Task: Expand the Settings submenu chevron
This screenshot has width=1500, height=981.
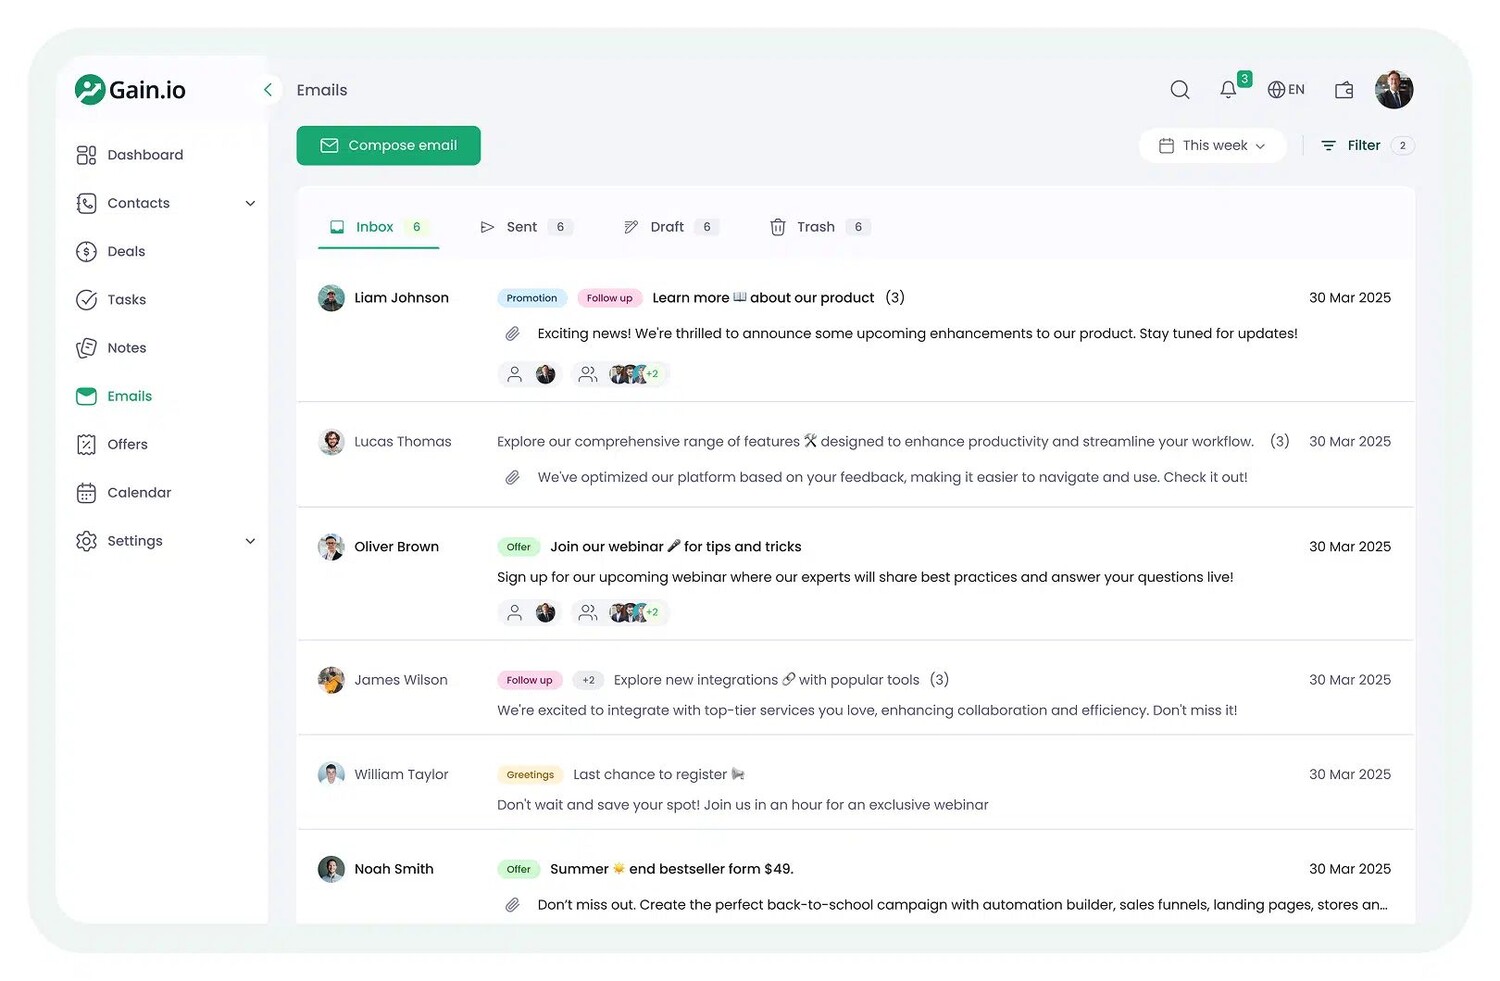Action: 250,541
